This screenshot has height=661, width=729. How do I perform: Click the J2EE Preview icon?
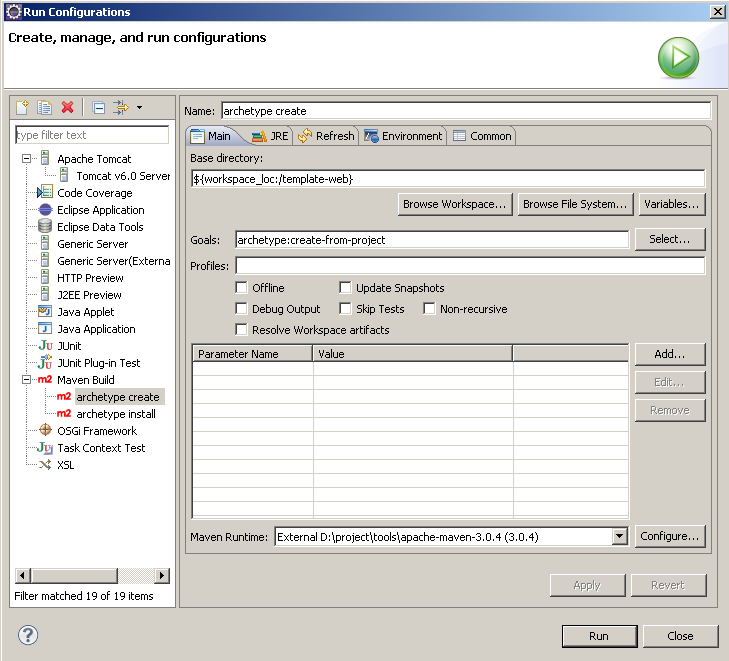point(45,294)
